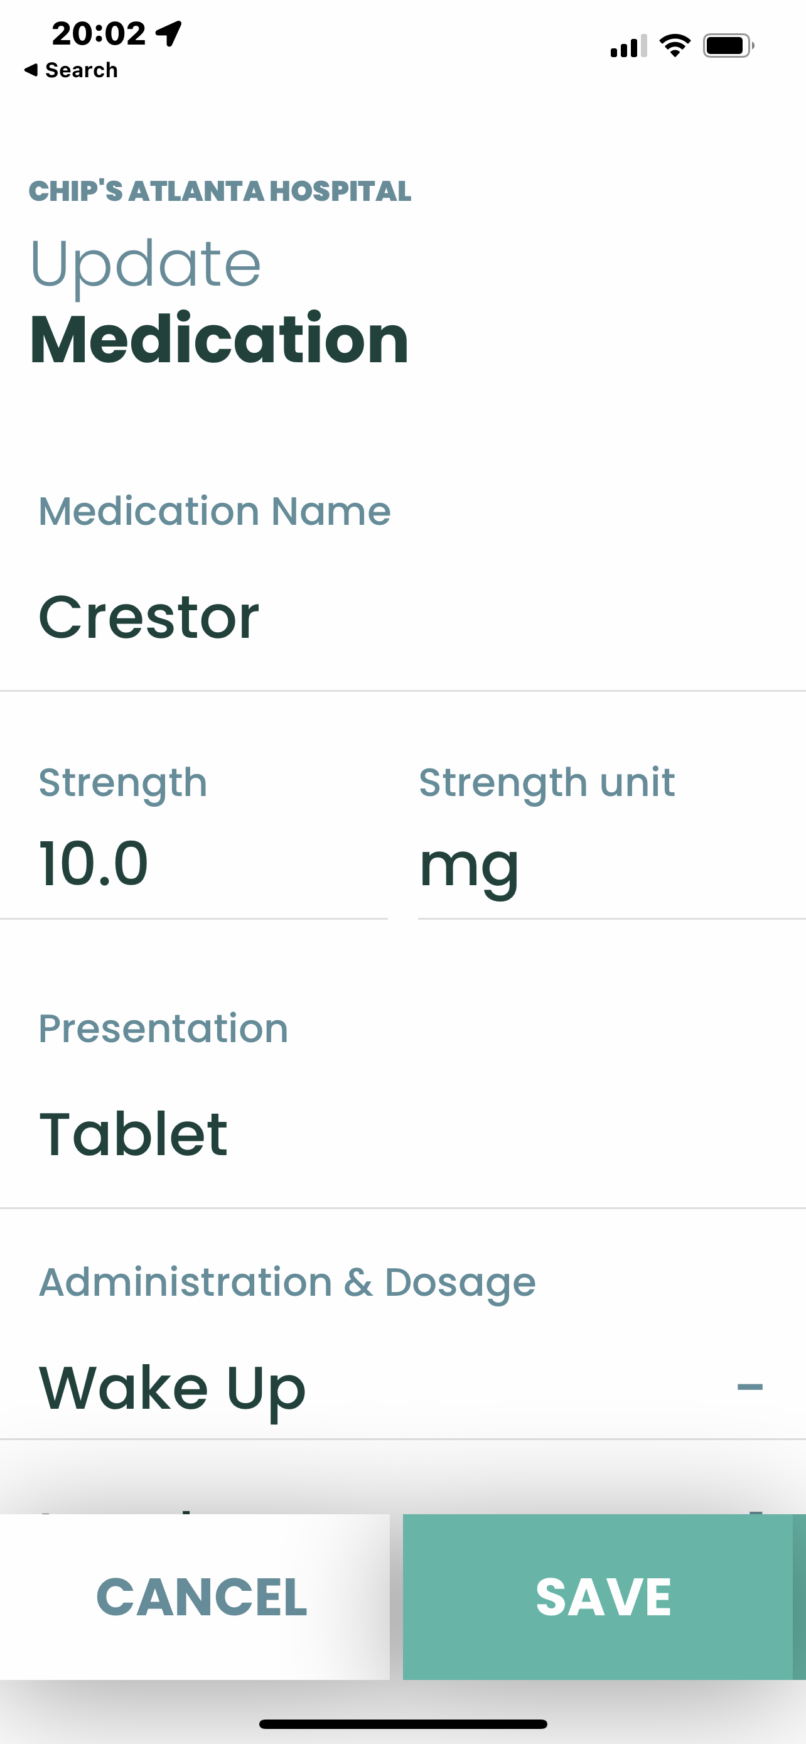The height and width of the screenshot is (1744, 806).
Task: Tap the Wi-Fi status icon
Action: coord(675,45)
